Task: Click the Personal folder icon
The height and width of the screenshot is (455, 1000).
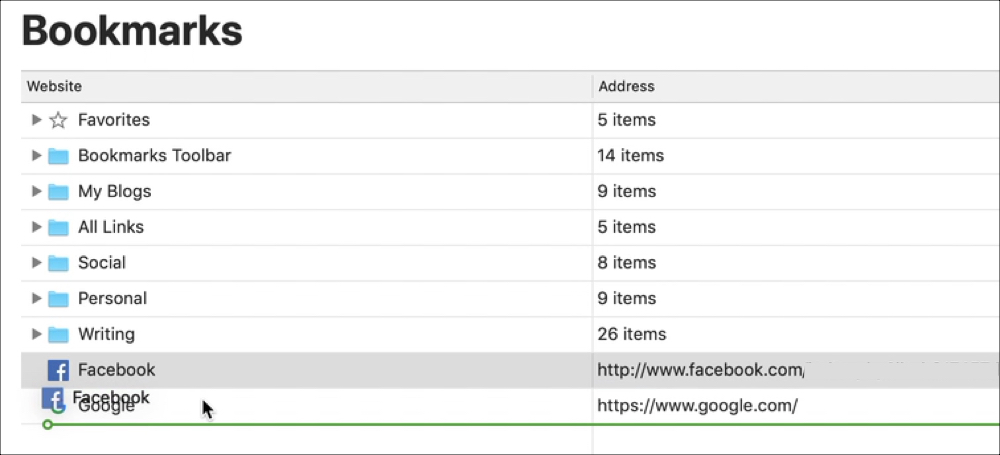Action: click(x=58, y=299)
